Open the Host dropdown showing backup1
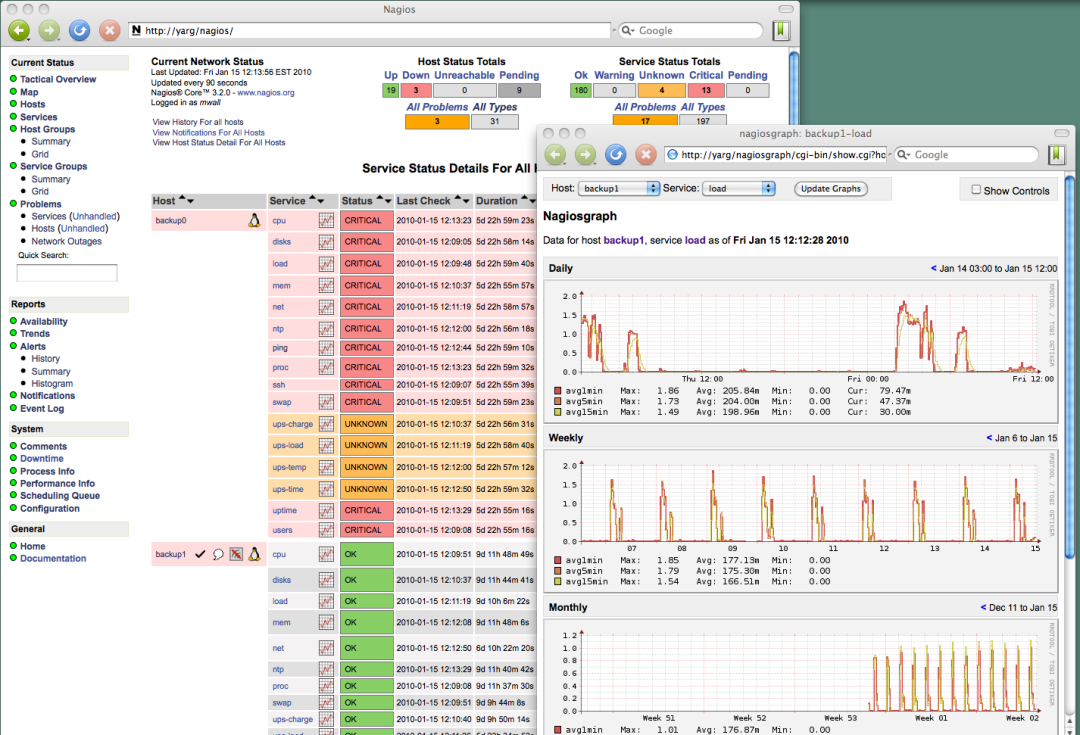 619,188
